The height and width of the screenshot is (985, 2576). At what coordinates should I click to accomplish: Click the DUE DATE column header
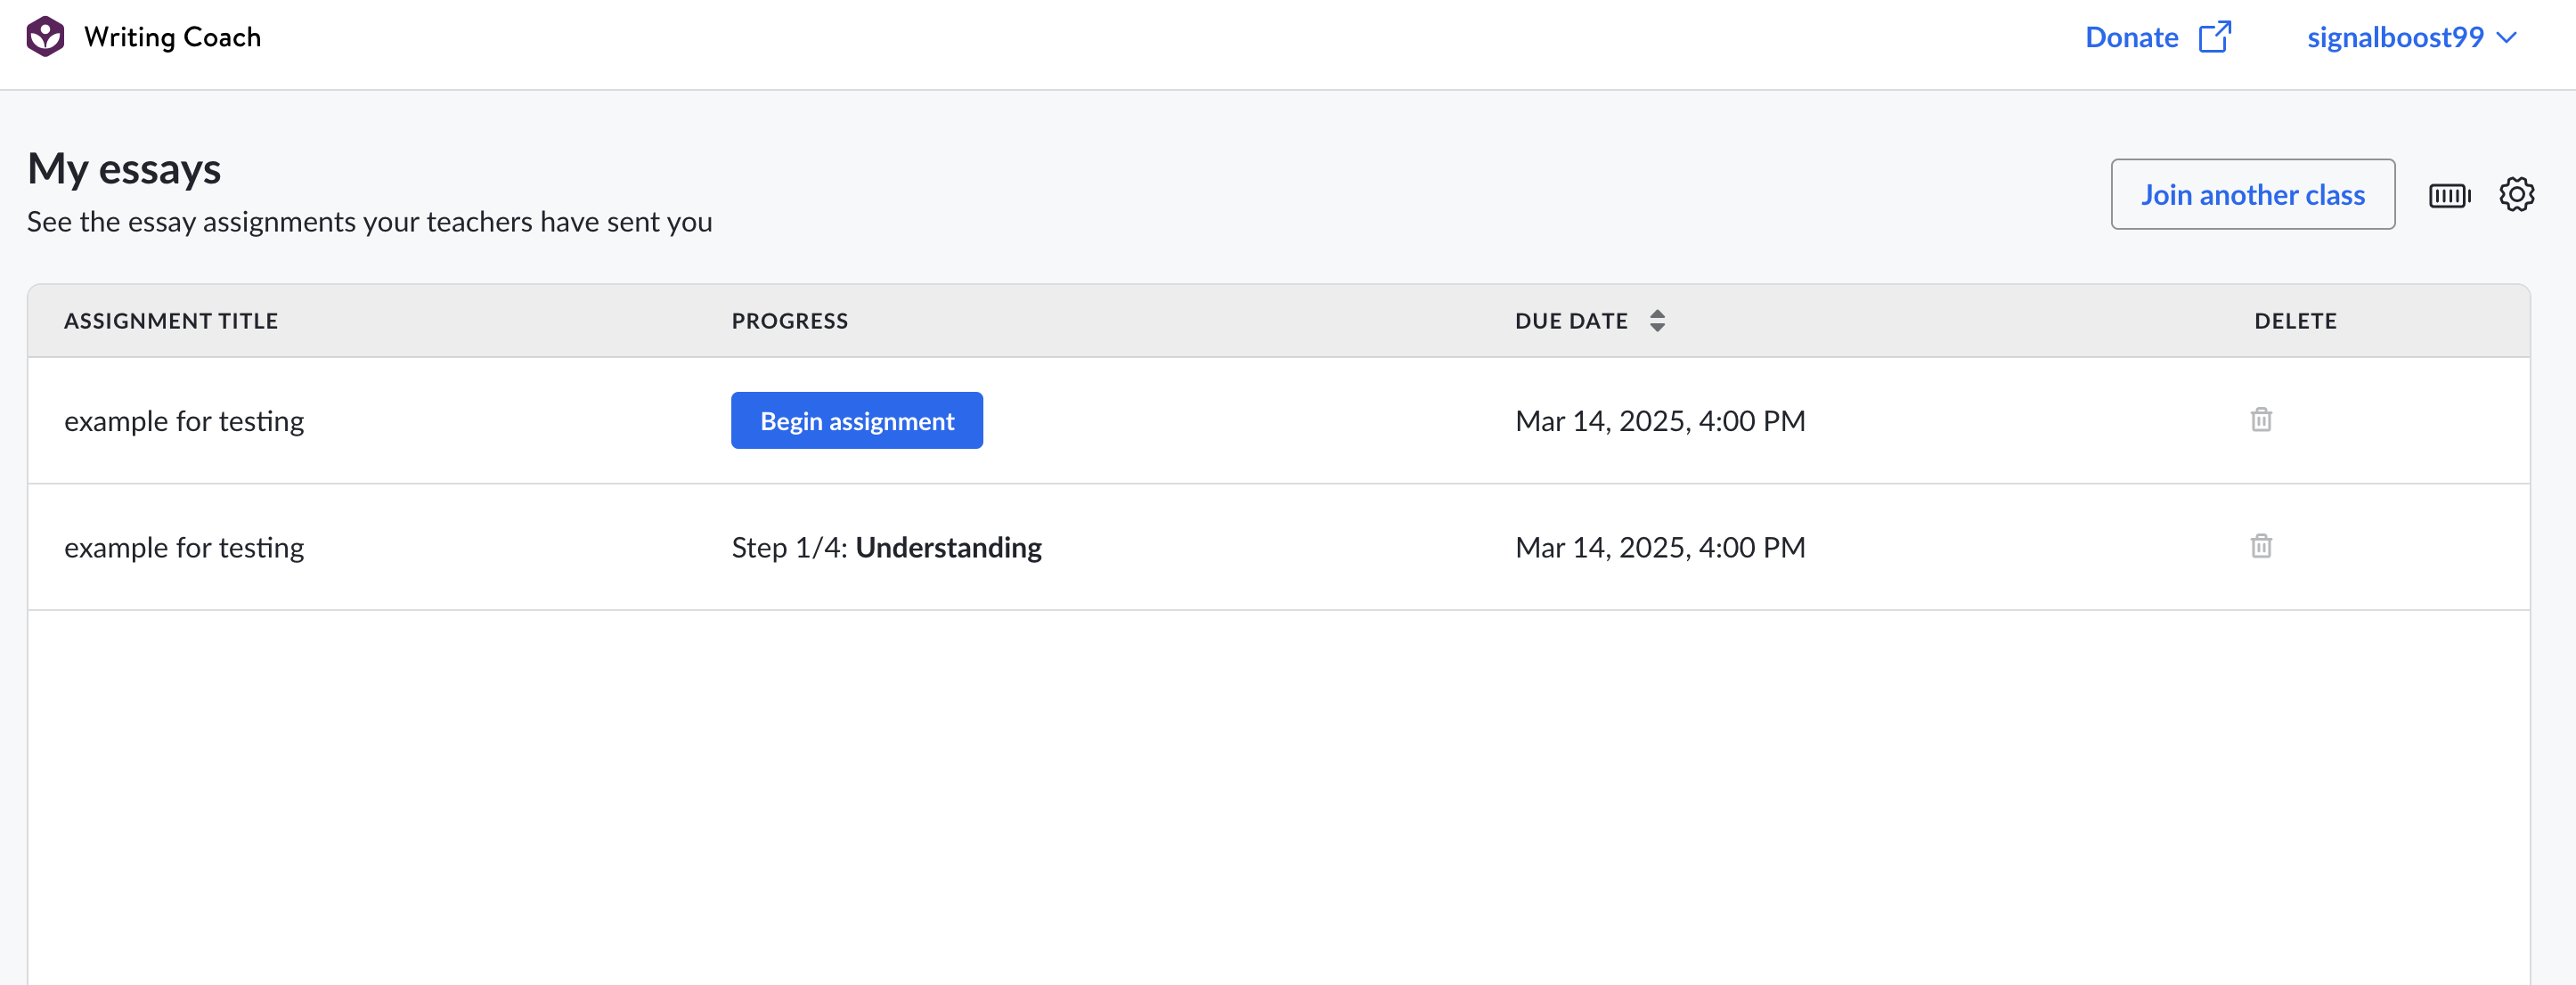(x=1571, y=320)
